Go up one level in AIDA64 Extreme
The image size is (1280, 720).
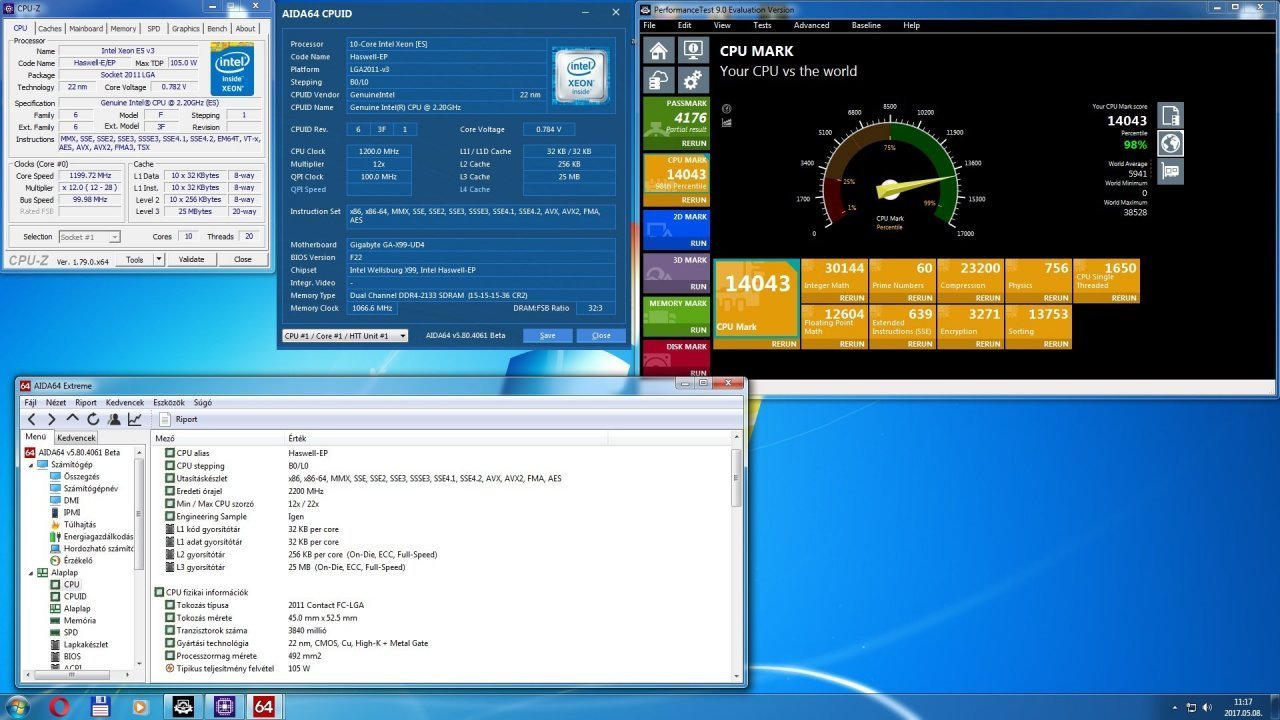pyautogui.click(x=72, y=419)
